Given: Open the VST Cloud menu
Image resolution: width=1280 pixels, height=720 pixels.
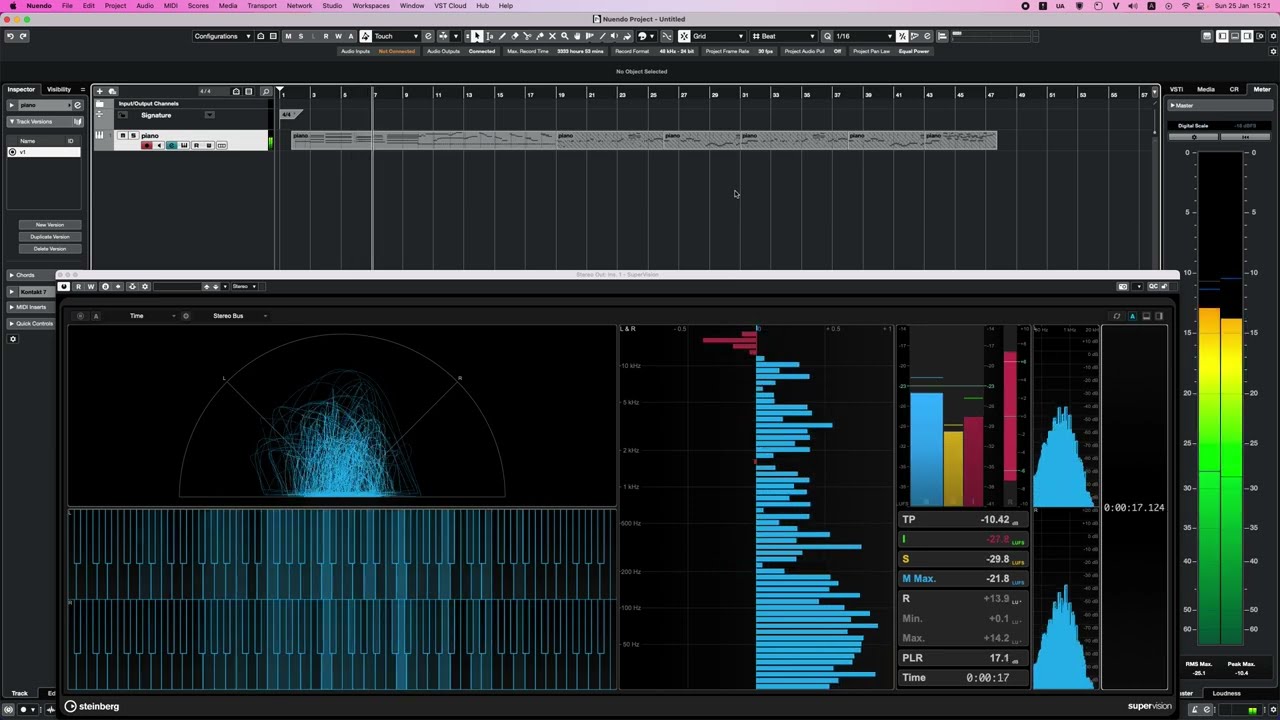Looking at the screenshot, I should pyautogui.click(x=450, y=6).
